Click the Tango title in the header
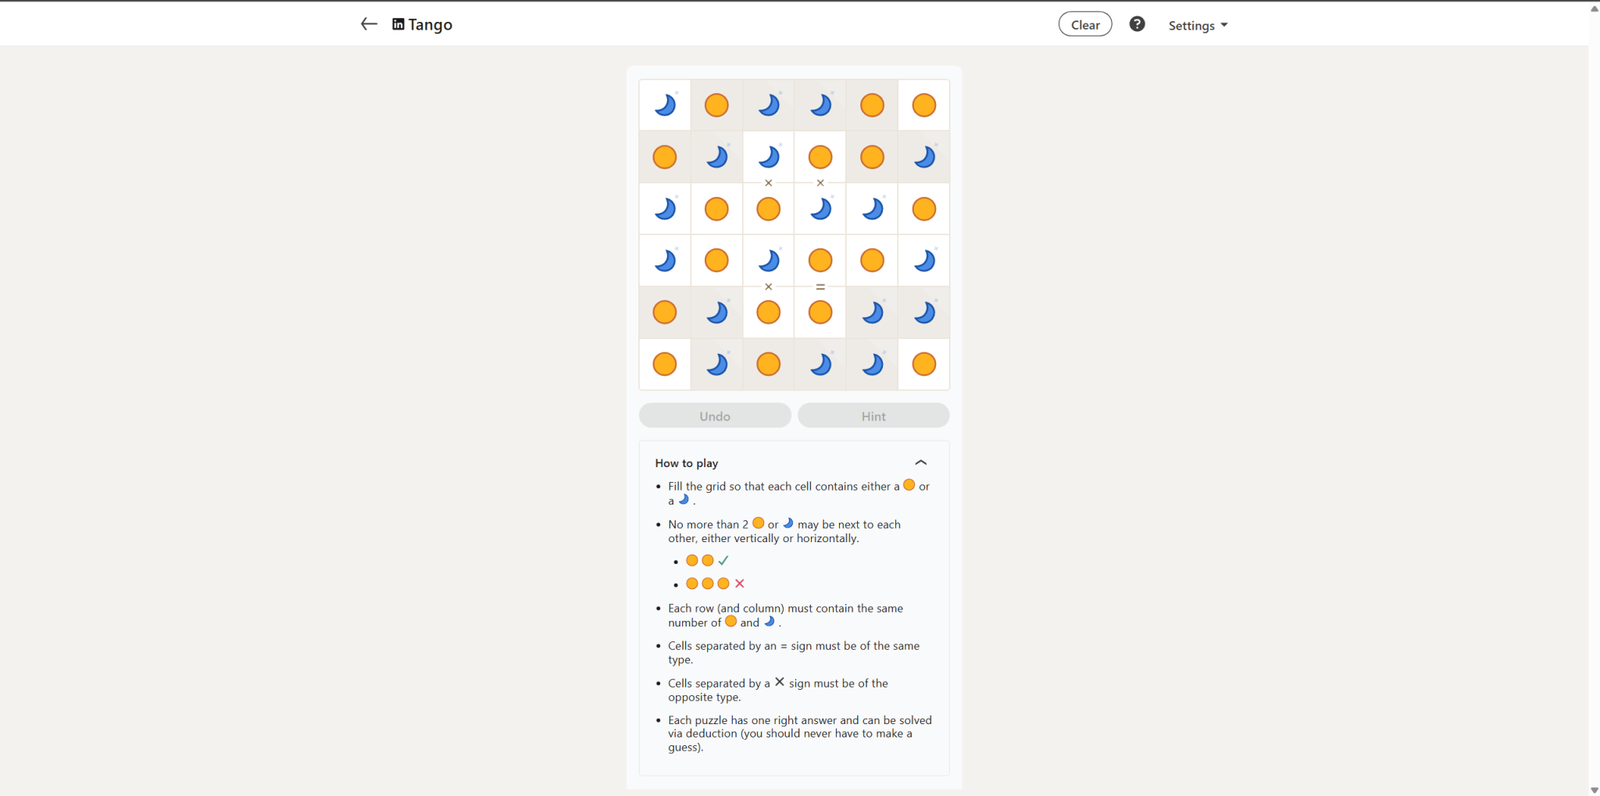Screen dimensions: 1600x796 430,24
